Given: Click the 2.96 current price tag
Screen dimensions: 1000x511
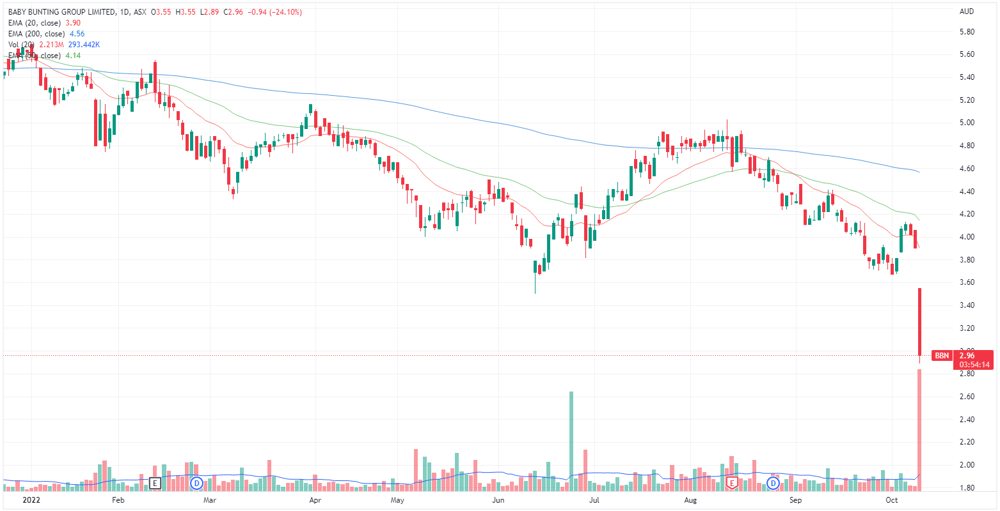Looking at the screenshot, I should click(x=966, y=355).
